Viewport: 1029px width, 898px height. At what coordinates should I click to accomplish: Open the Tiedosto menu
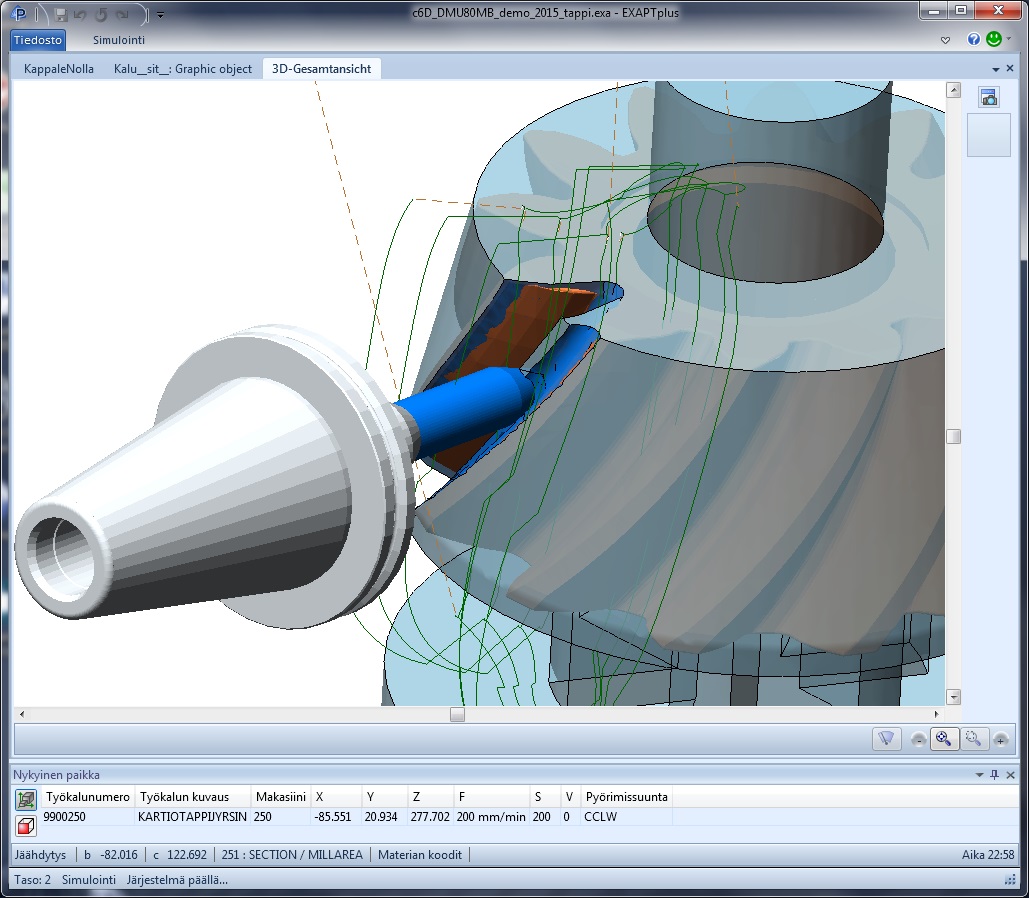(38, 40)
